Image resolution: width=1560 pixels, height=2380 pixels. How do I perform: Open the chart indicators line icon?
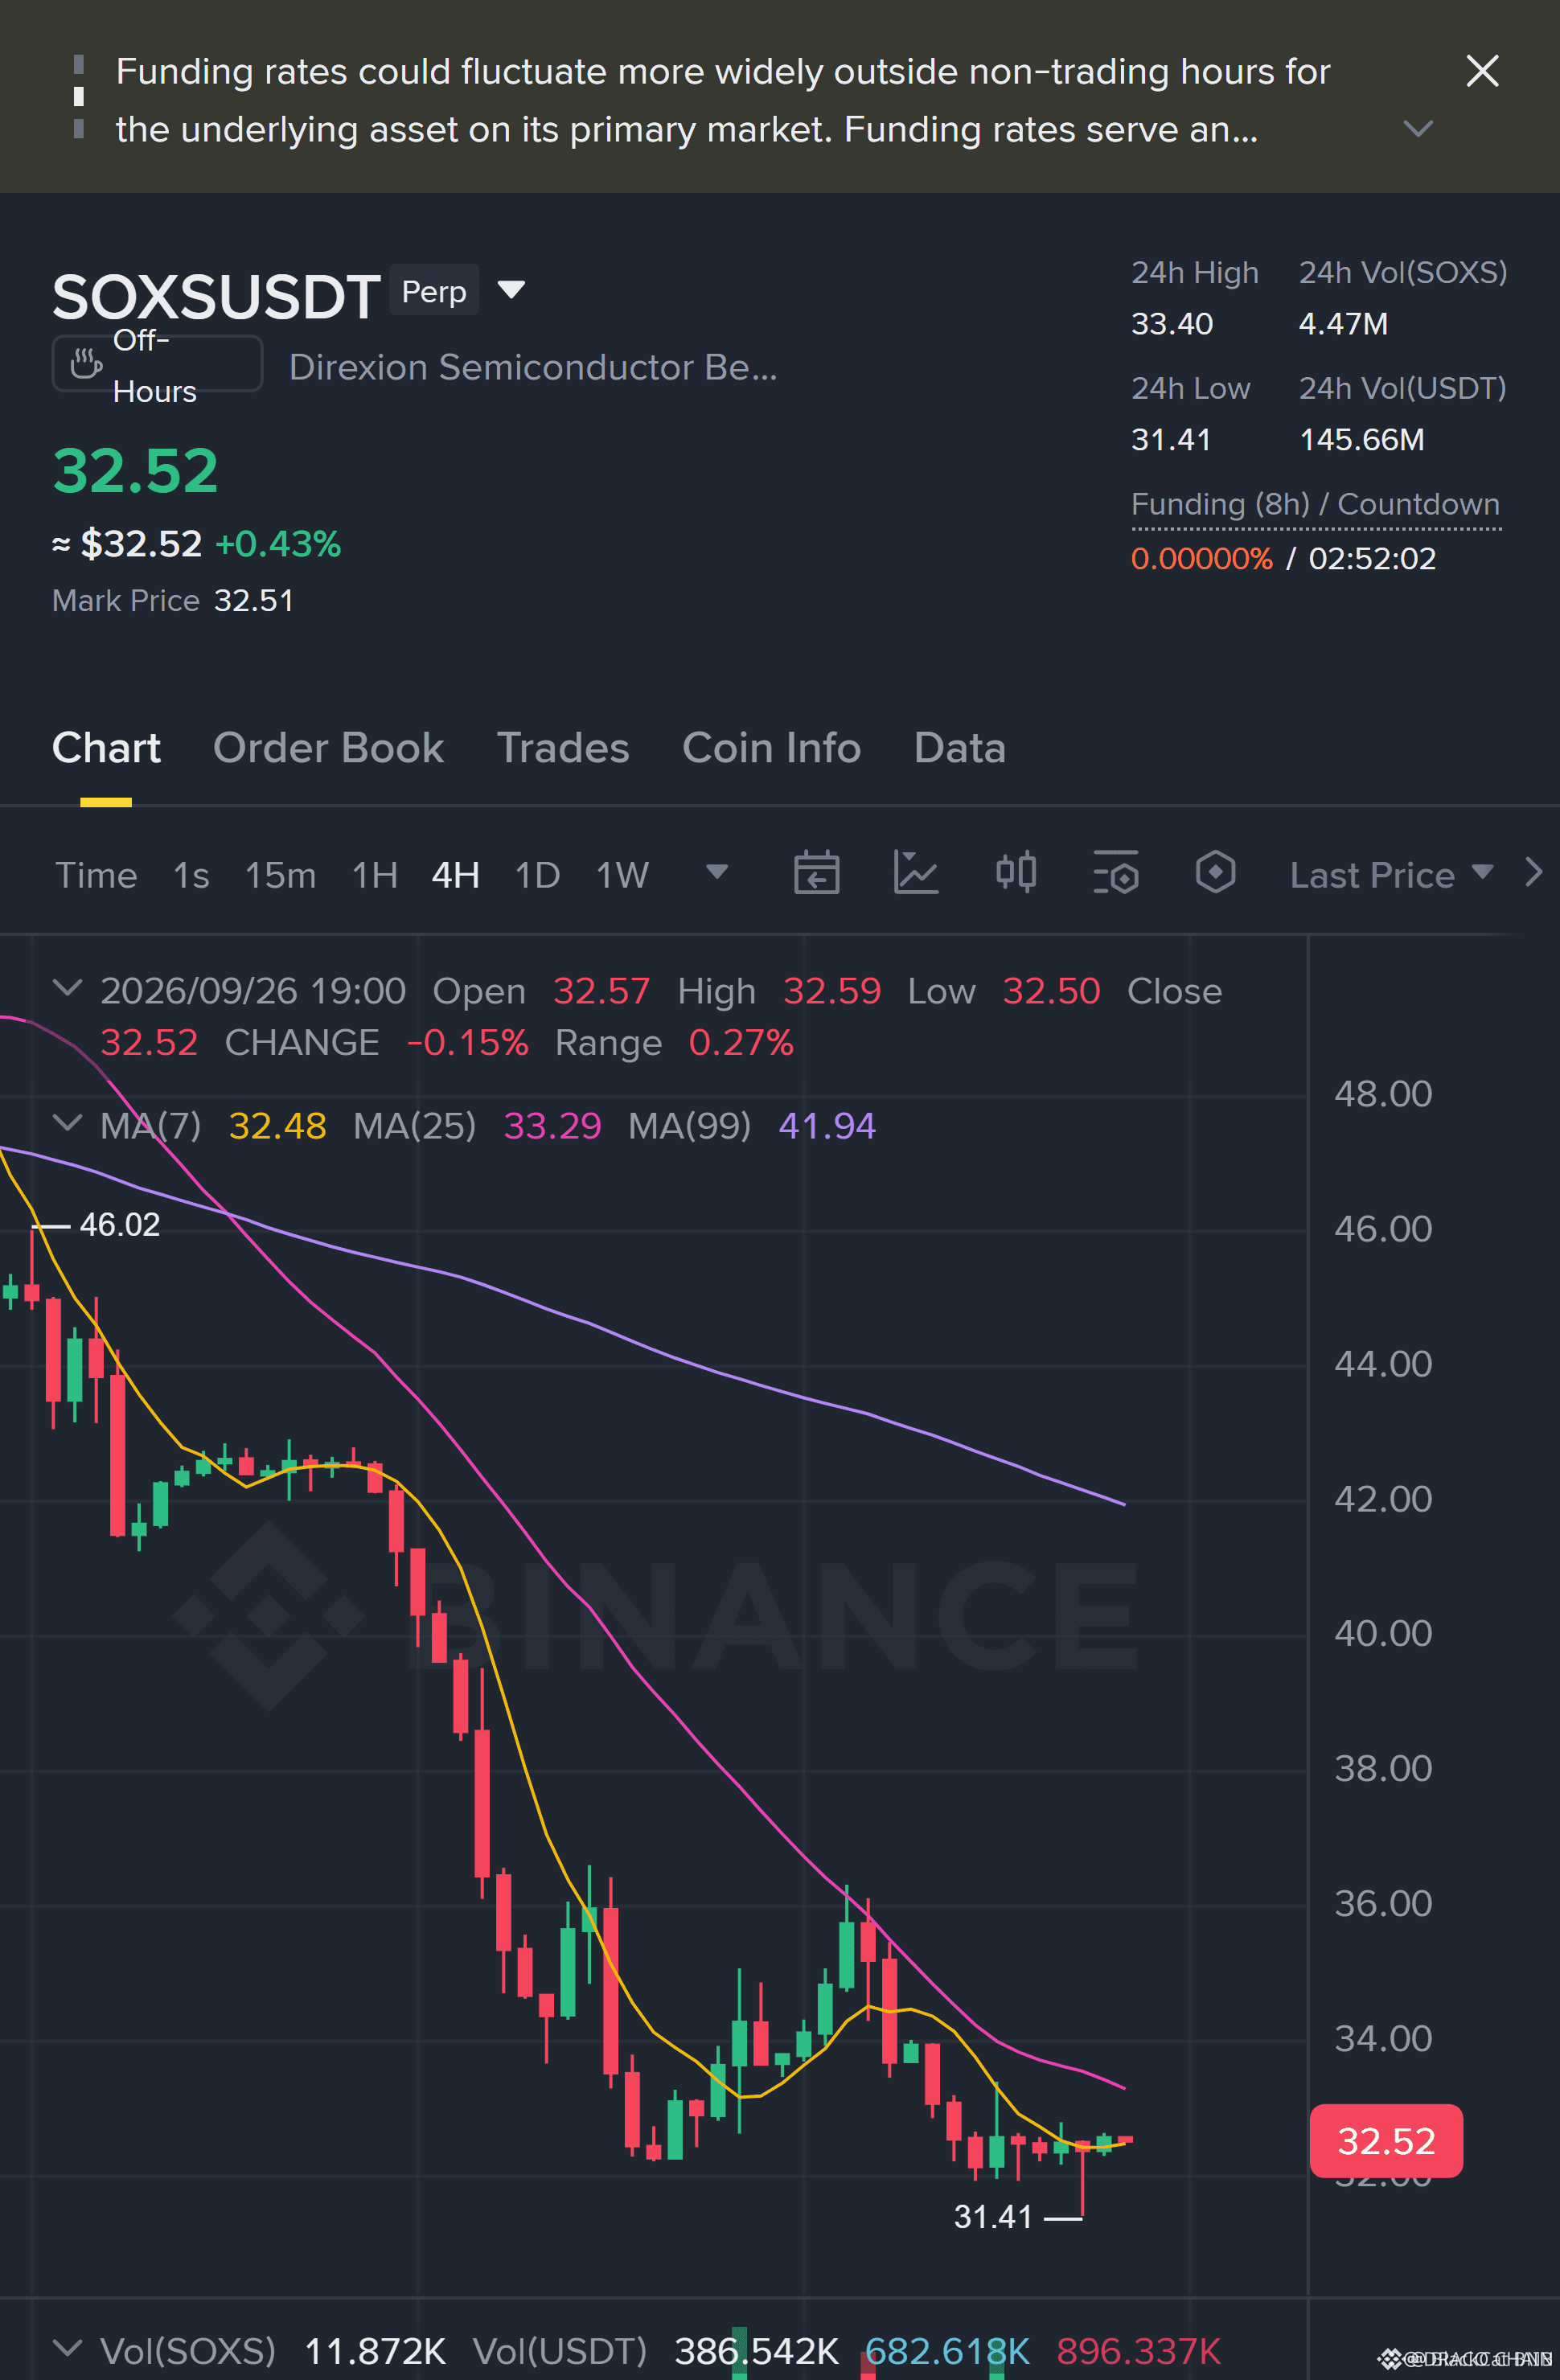pyautogui.click(x=915, y=873)
